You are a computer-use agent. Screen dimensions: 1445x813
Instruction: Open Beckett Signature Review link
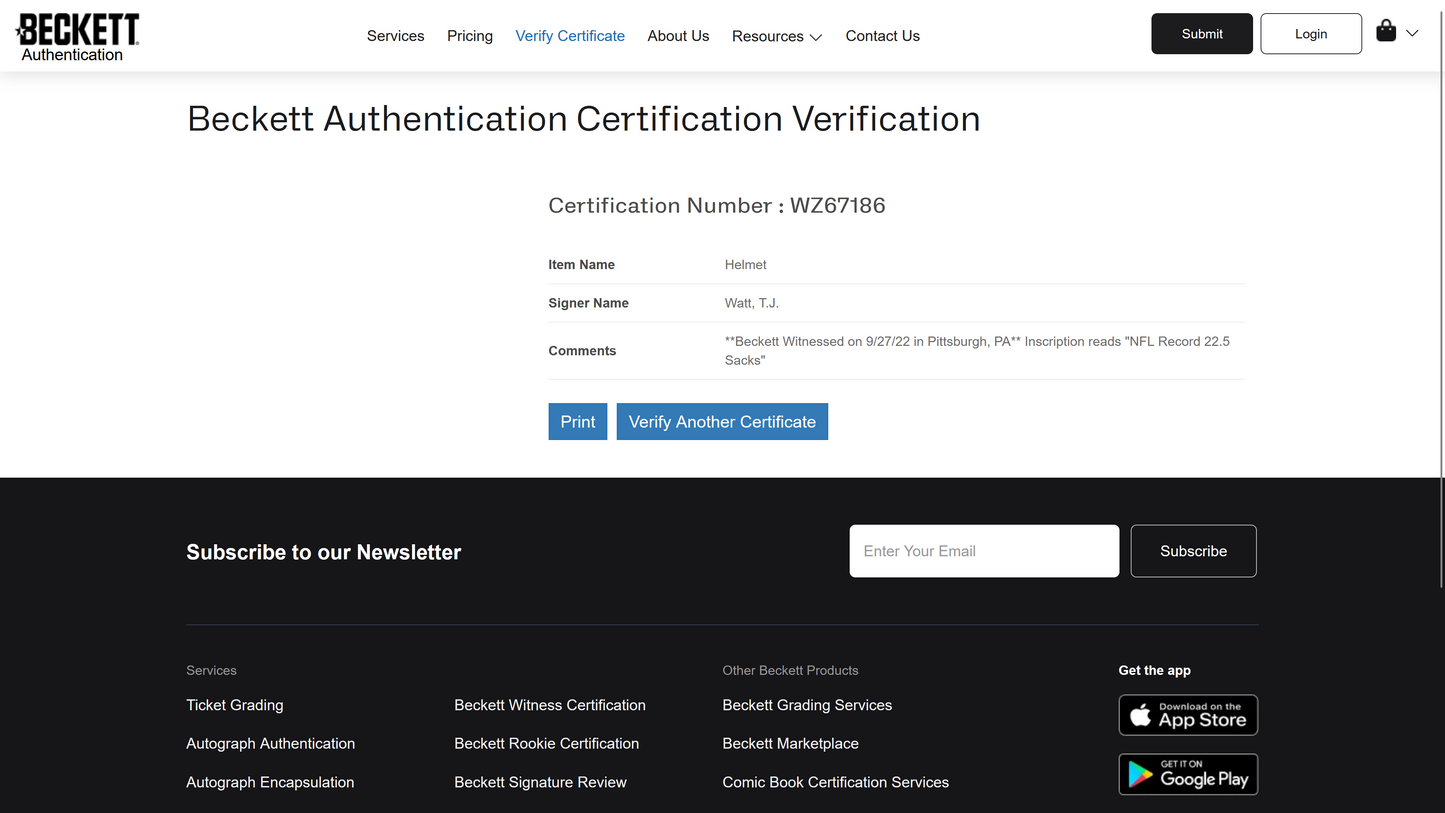541,782
